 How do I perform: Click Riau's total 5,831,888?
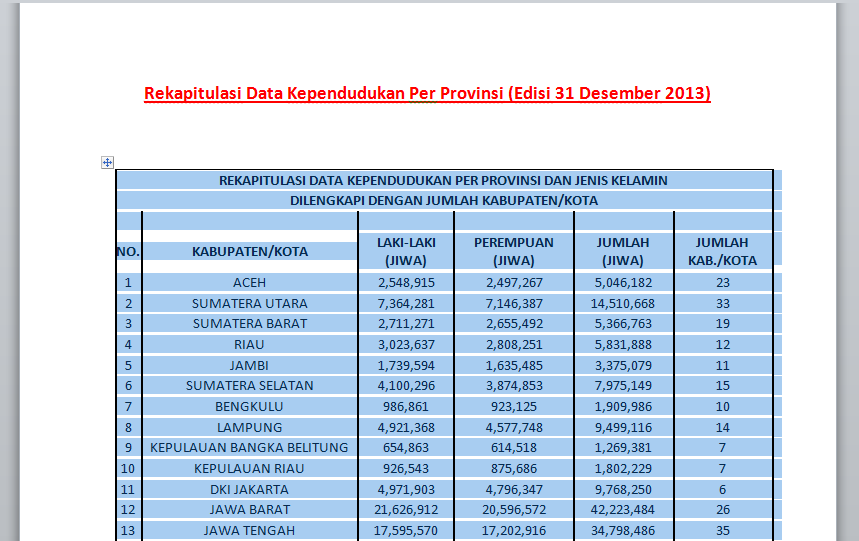623,344
